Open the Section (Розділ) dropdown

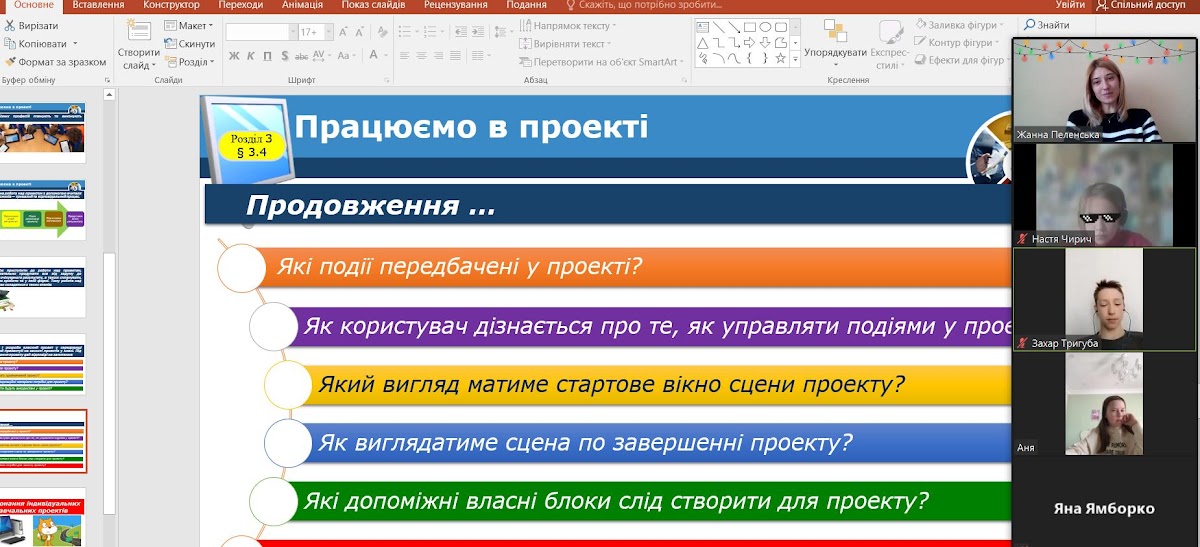pos(189,61)
